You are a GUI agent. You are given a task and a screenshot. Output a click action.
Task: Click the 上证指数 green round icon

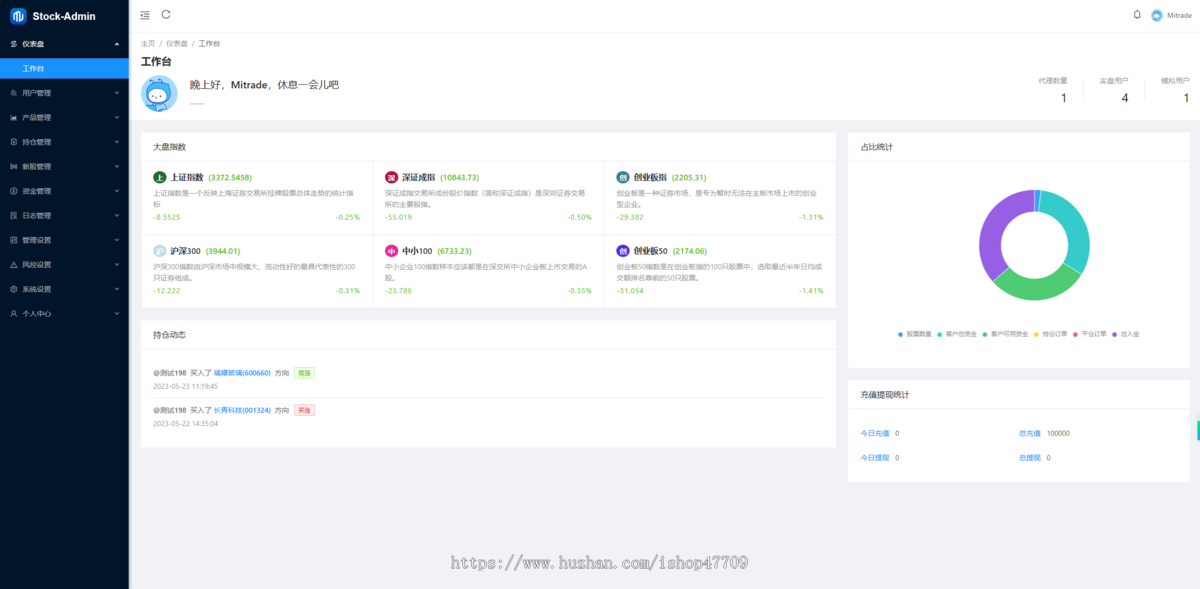160,177
